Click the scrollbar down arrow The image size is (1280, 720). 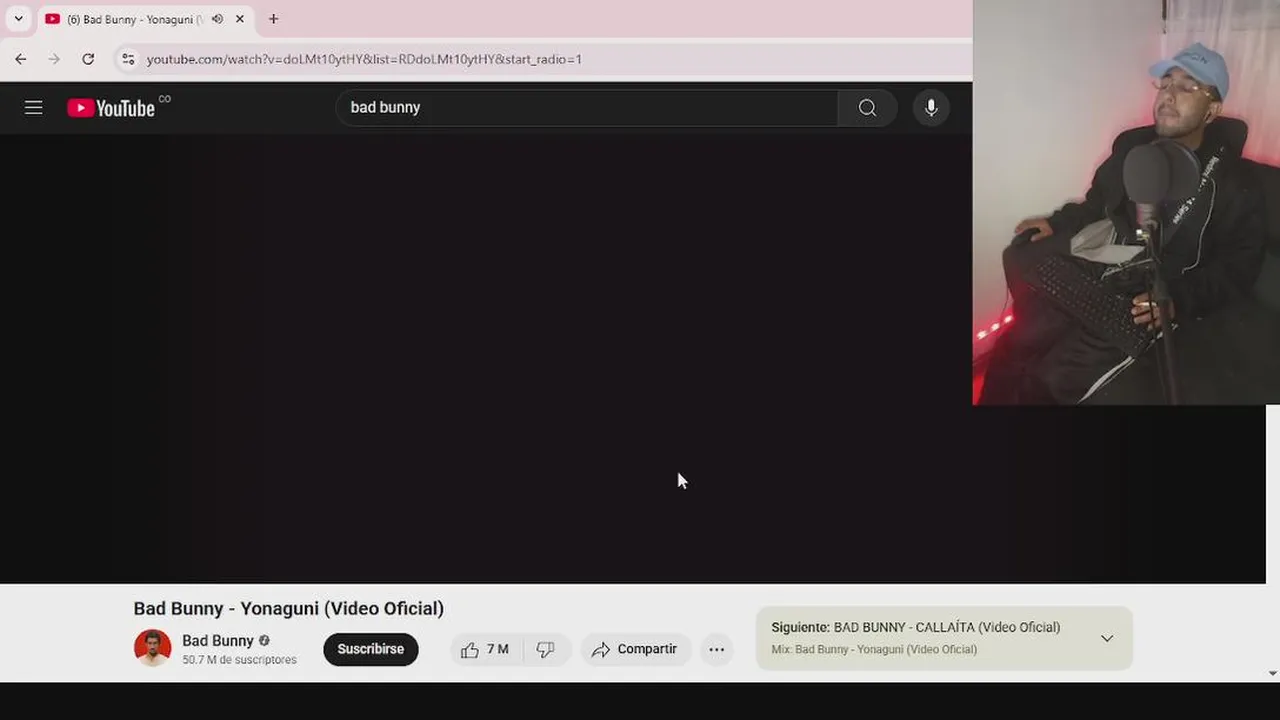pos(1272,674)
